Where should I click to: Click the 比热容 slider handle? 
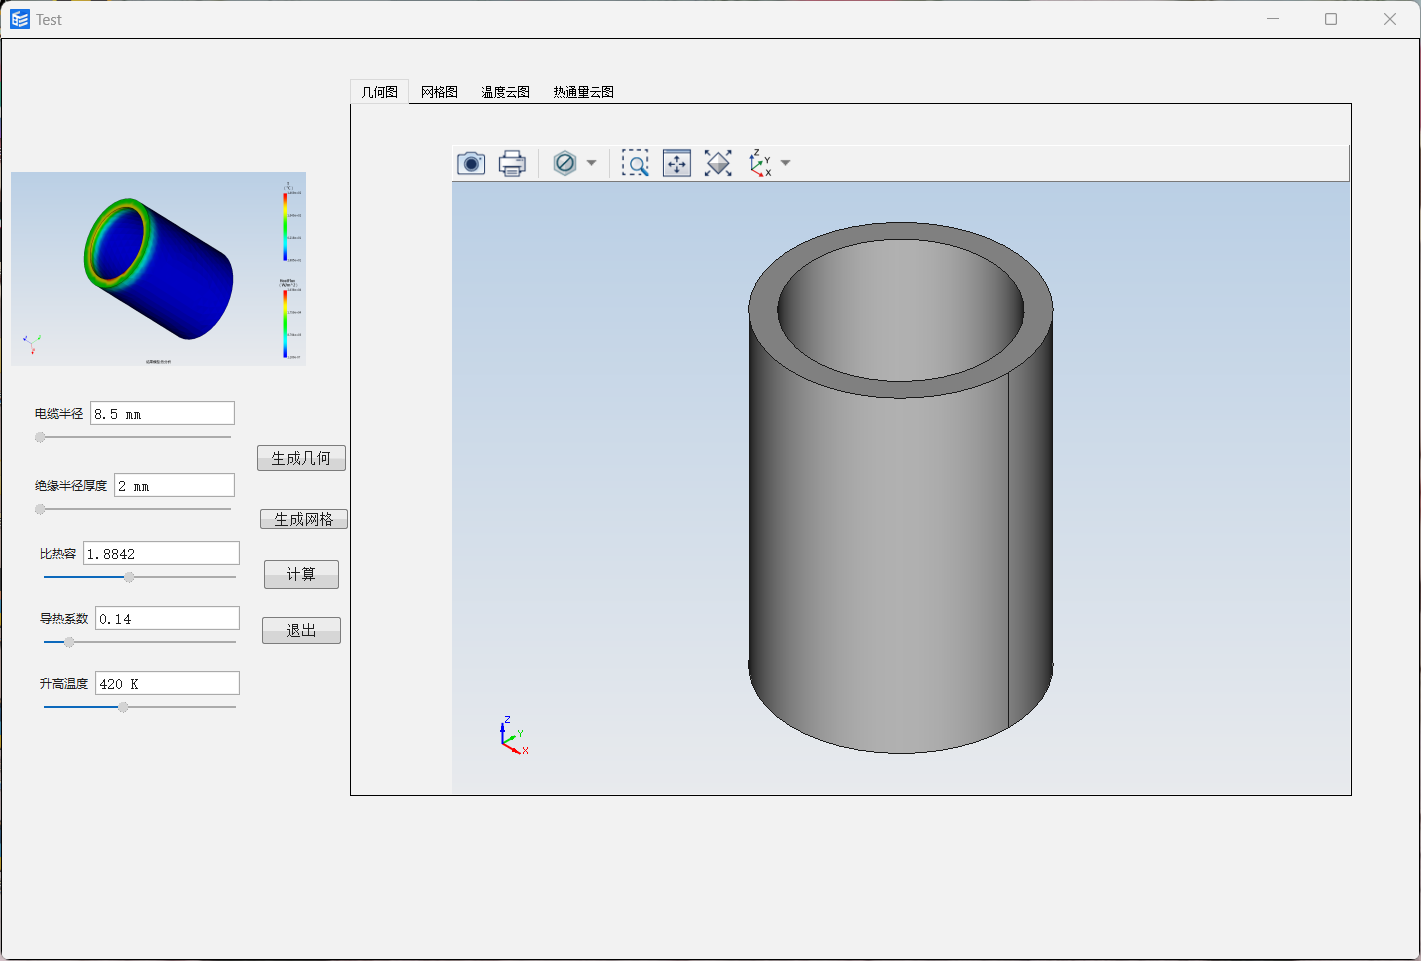[129, 577]
